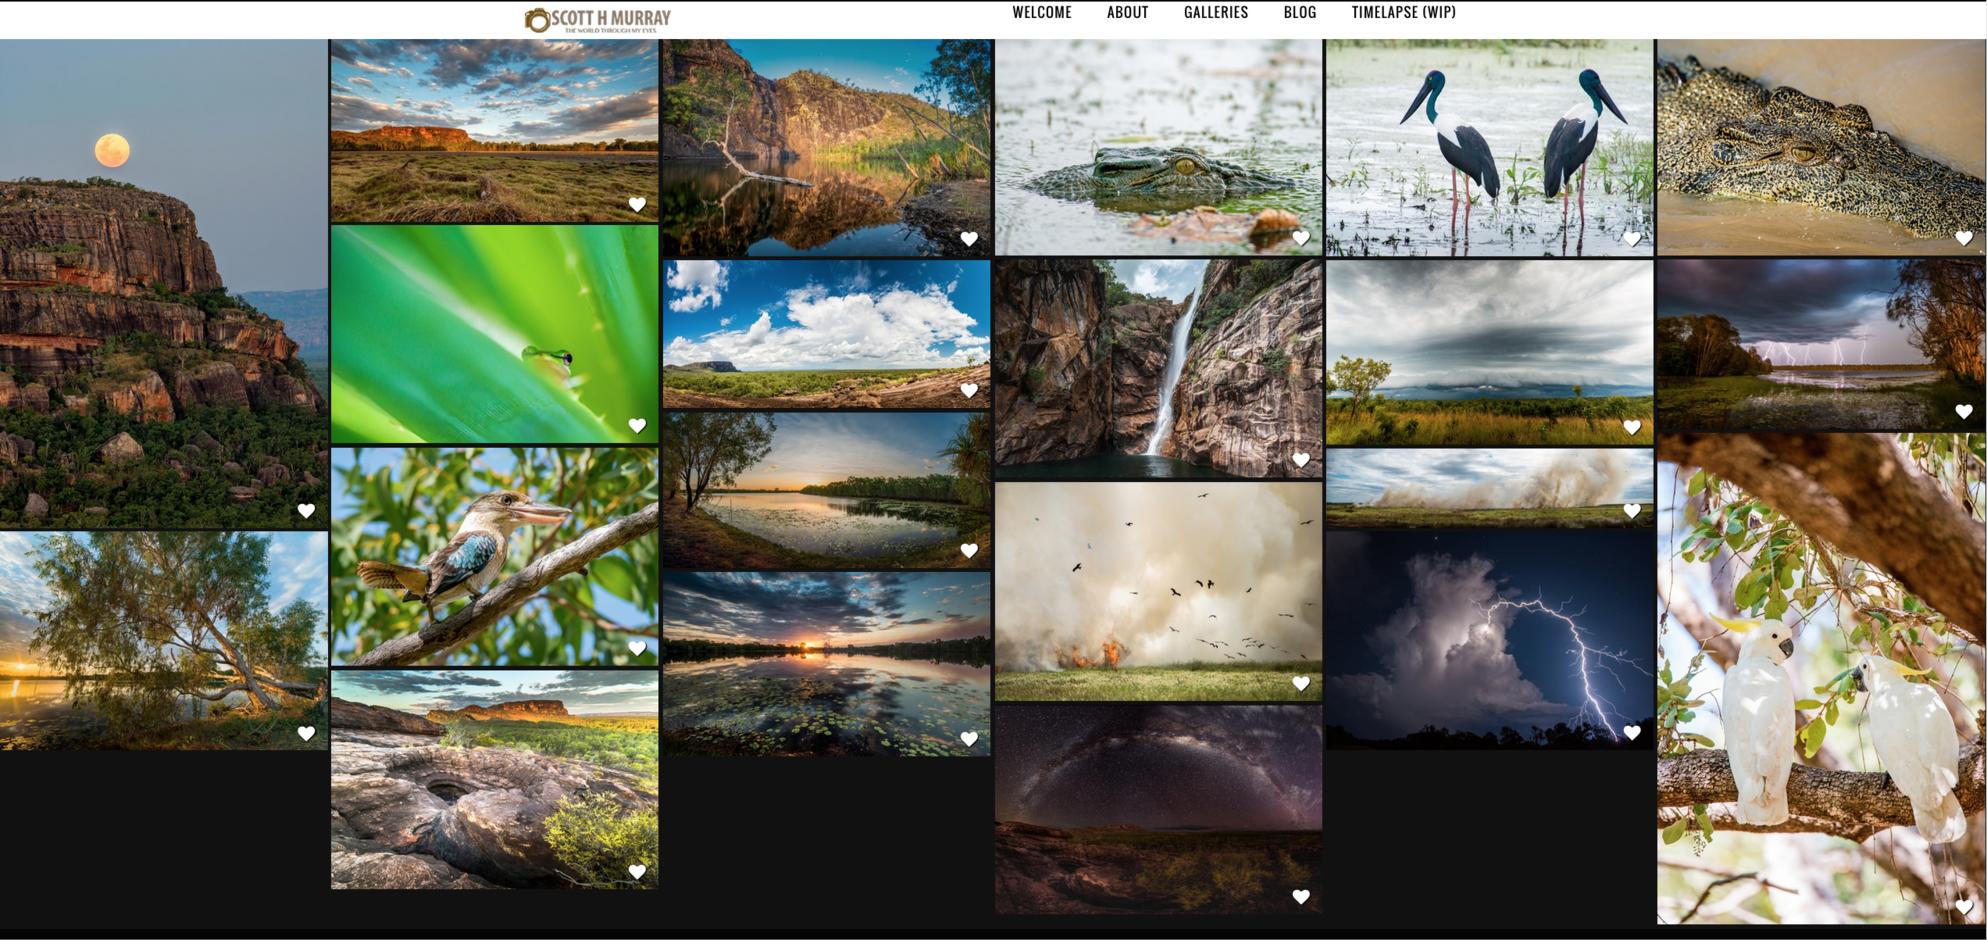The height and width of the screenshot is (940, 1987).
Task: Open the Timelapse (WIP) page
Action: (x=1403, y=13)
